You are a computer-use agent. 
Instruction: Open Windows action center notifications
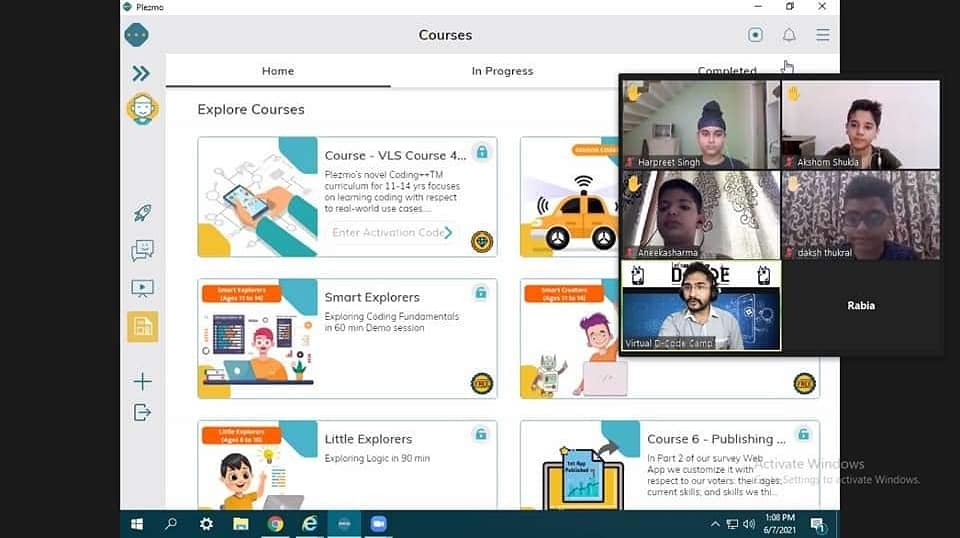(818, 525)
